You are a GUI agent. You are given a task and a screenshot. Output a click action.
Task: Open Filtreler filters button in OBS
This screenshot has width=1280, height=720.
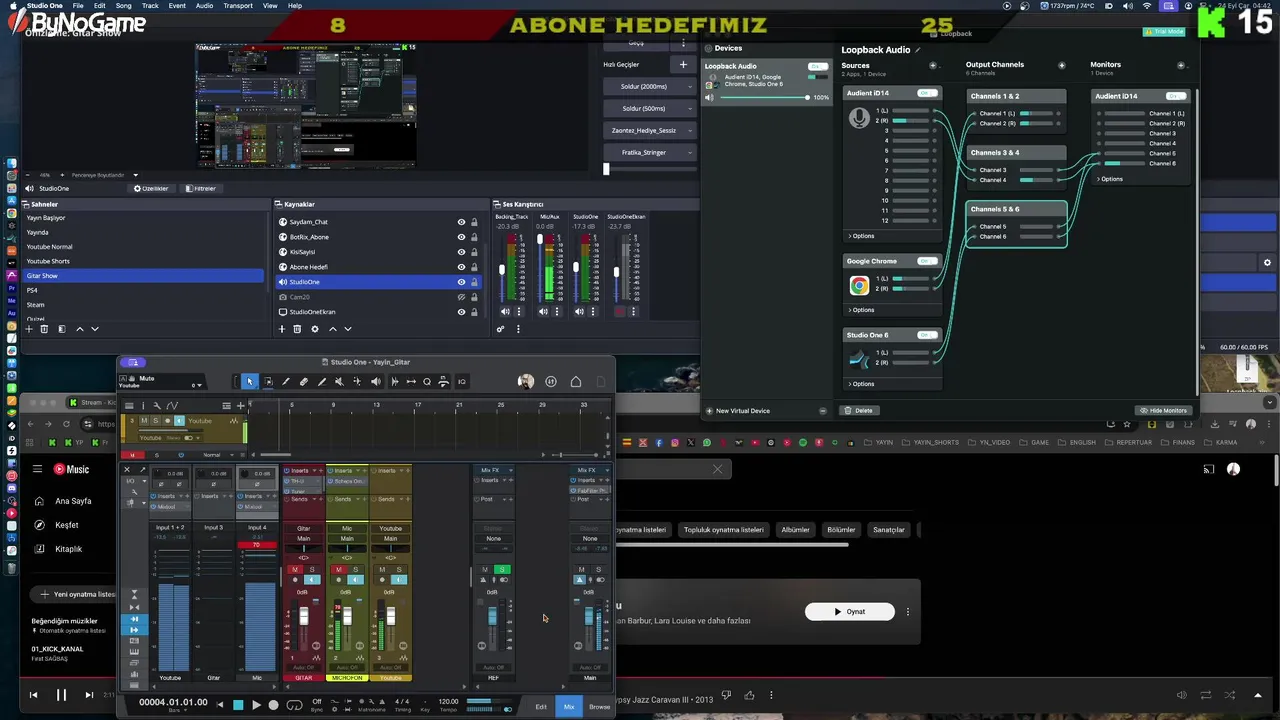pyautogui.click(x=200, y=188)
